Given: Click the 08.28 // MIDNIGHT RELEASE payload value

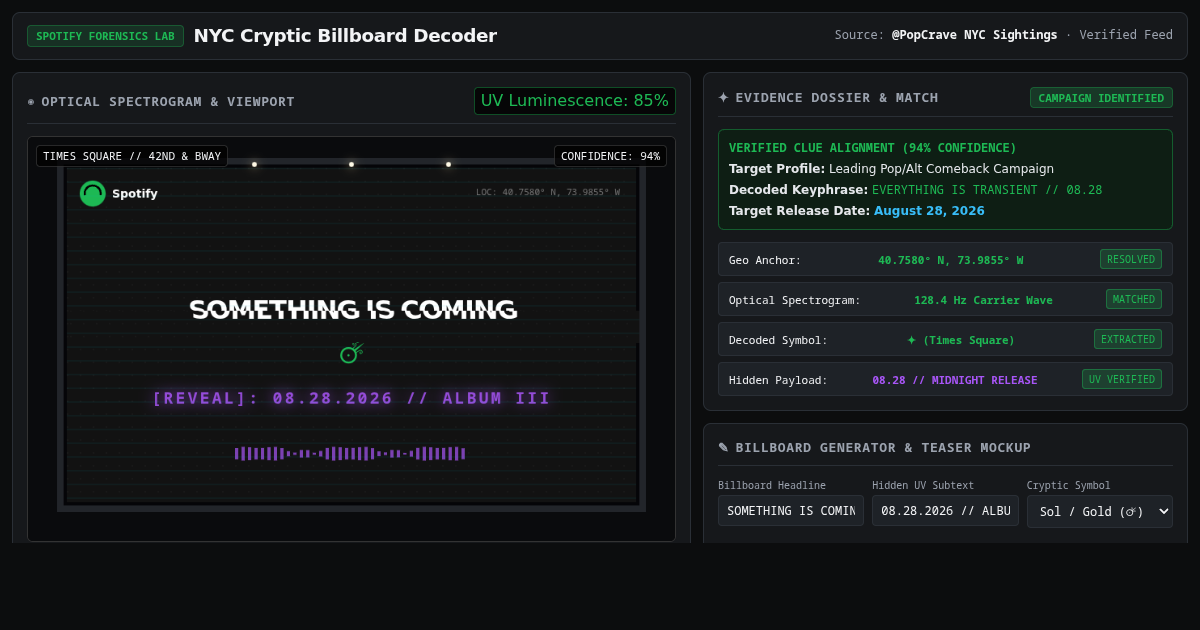Looking at the screenshot, I should tap(954, 380).
